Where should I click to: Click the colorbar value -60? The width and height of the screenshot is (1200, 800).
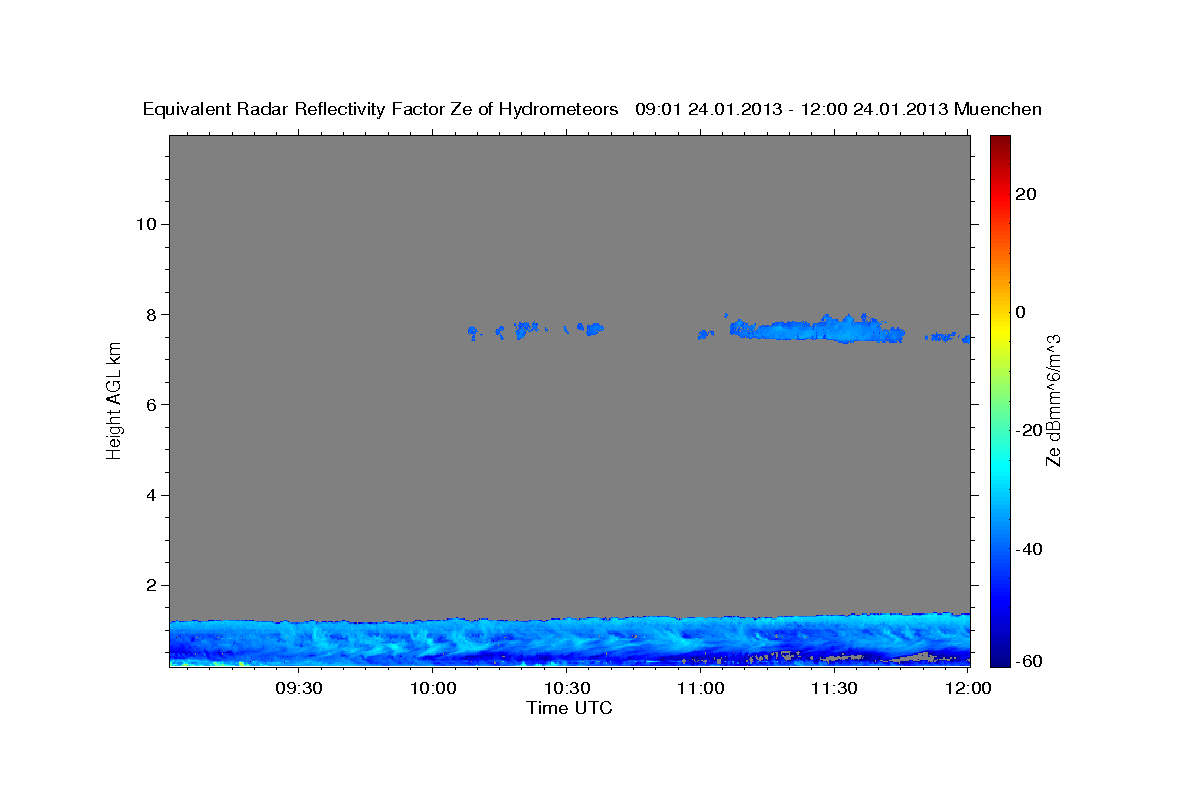pyautogui.click(x=1029, y=661)
